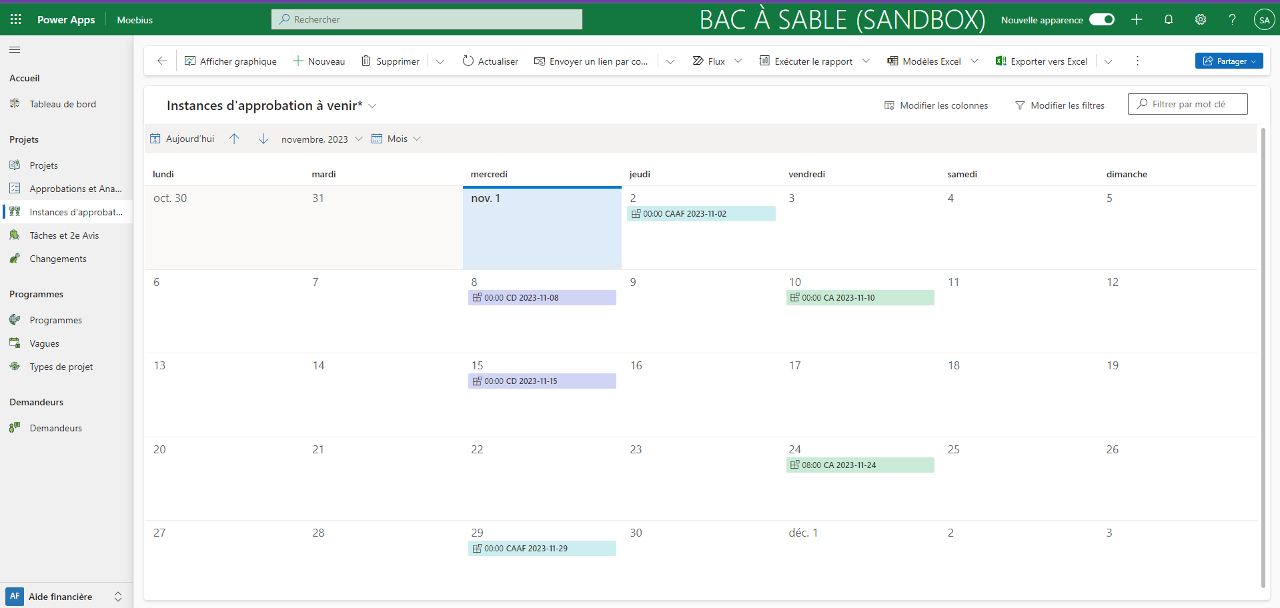Open the help question mark
1280x608 pixels.
(x=1232, y=20)
